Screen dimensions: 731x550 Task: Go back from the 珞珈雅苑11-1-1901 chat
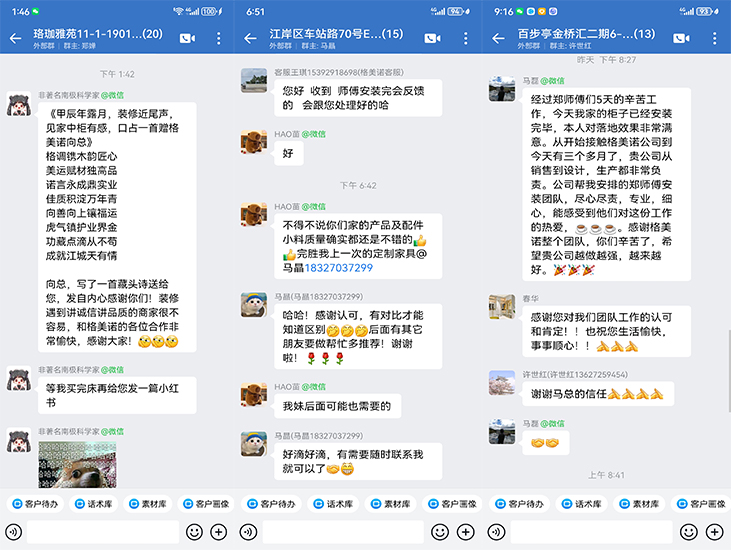[15, 39]
